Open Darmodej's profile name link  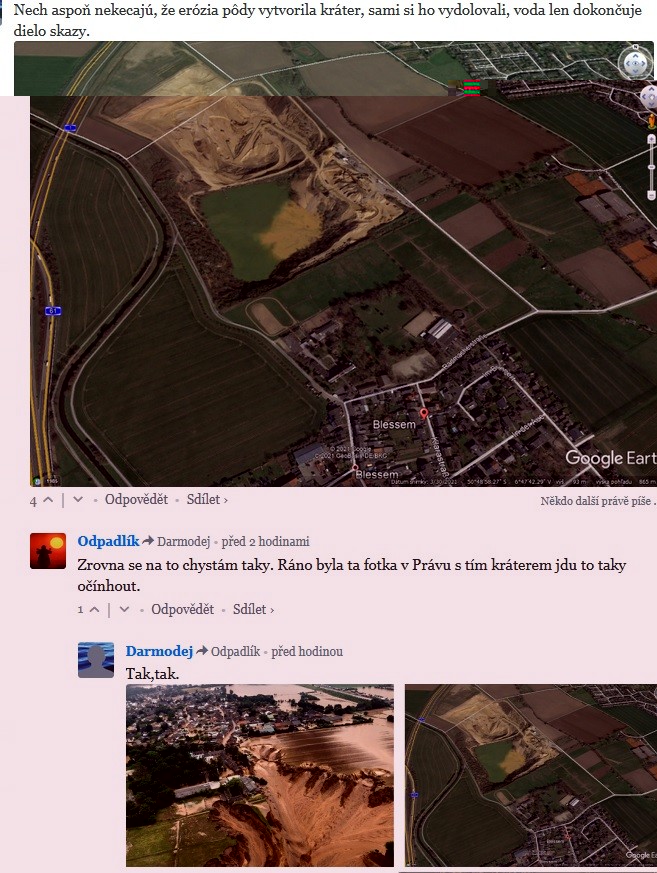[159, 651]
